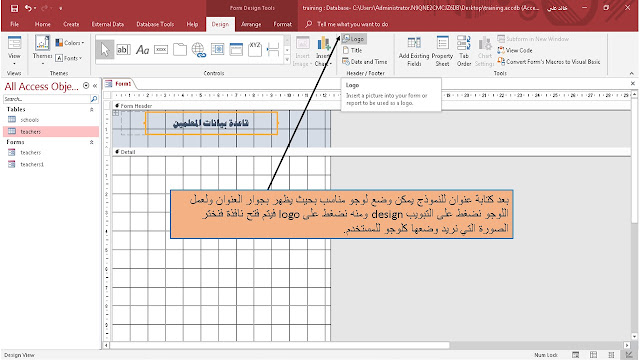Image resolution: width=640 pixels, height=360 pixels.
Task: Open the Help tab
Action: point(192,24)
